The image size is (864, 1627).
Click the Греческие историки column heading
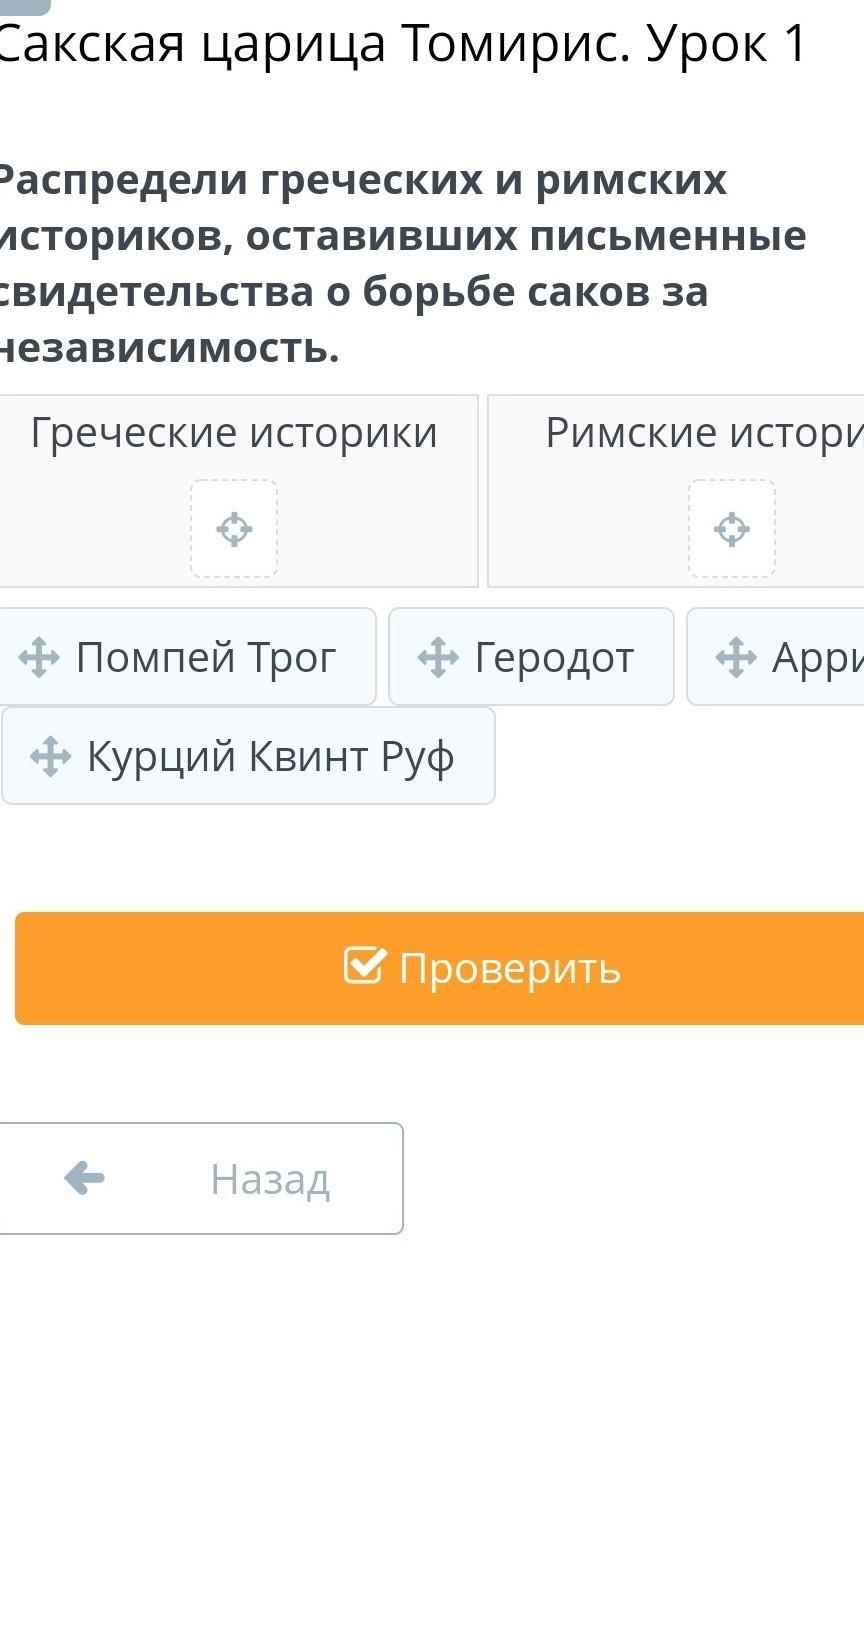tap(234, 433)
